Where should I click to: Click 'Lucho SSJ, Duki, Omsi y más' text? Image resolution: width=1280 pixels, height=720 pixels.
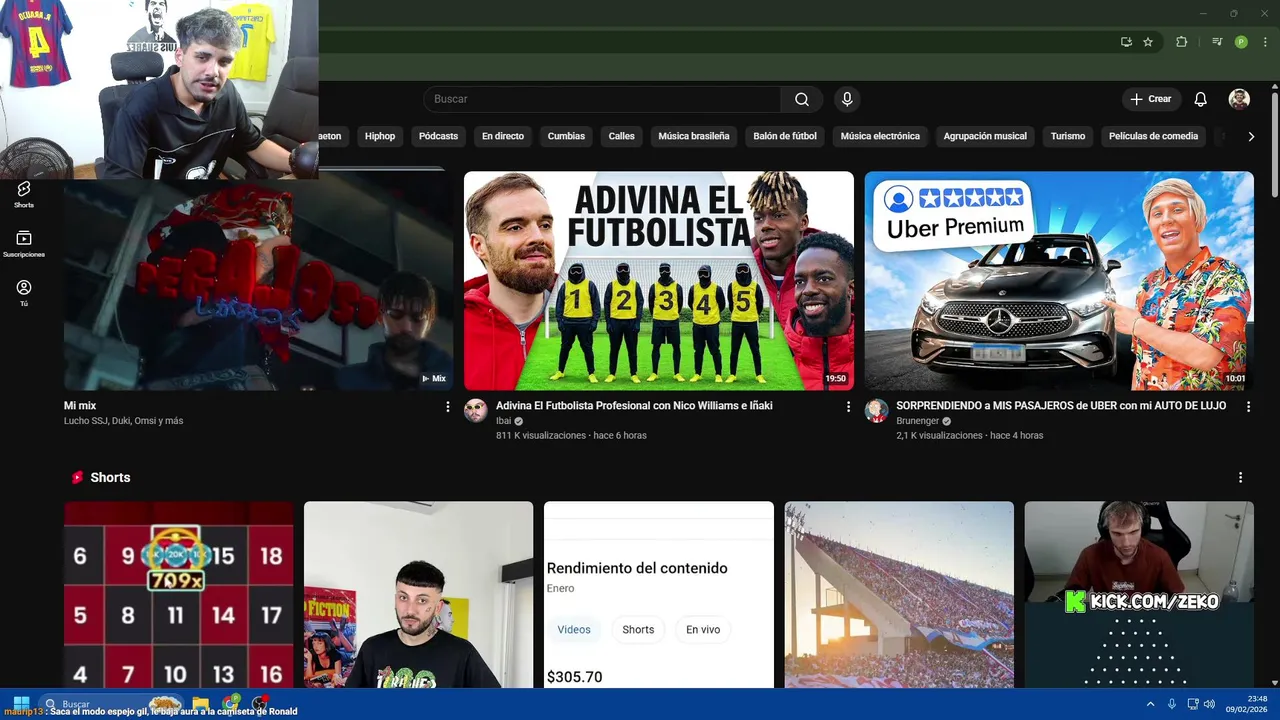(x=123, y=421)
